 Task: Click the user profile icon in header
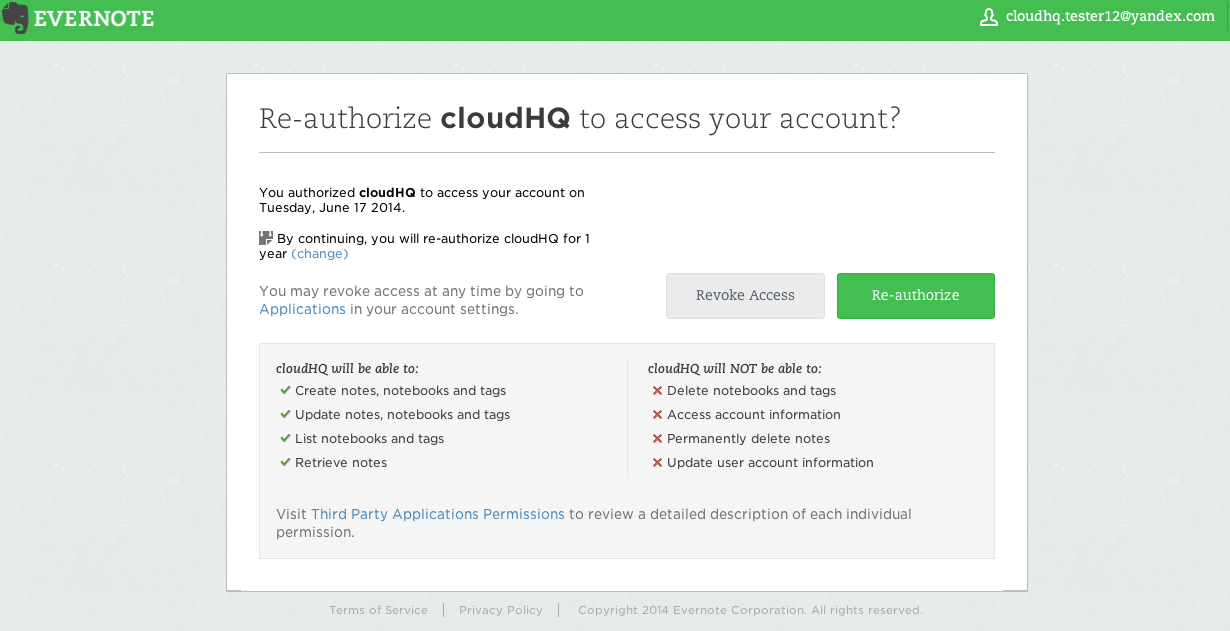[989, 17]
